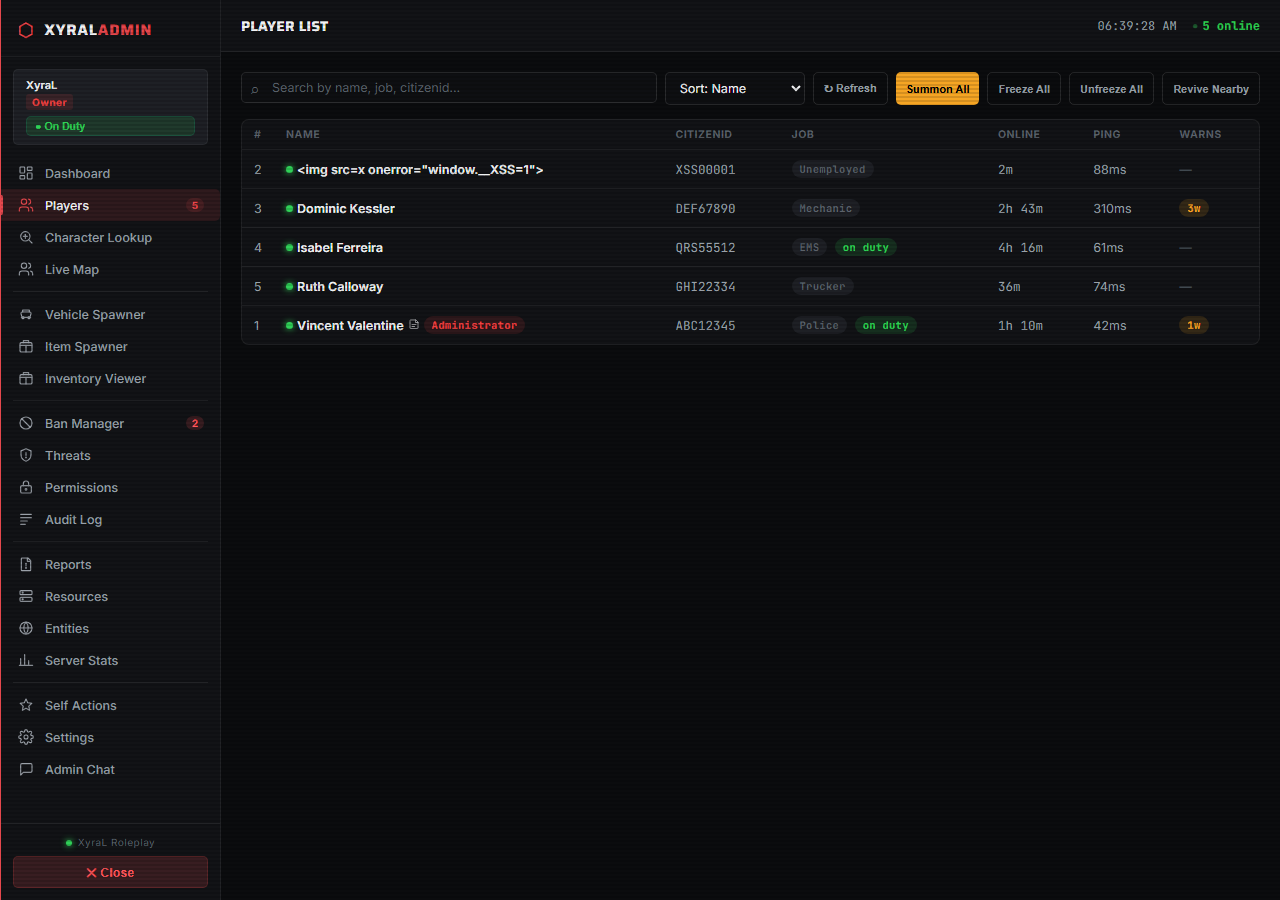Open the Audit Log page

tap(110, 519)
